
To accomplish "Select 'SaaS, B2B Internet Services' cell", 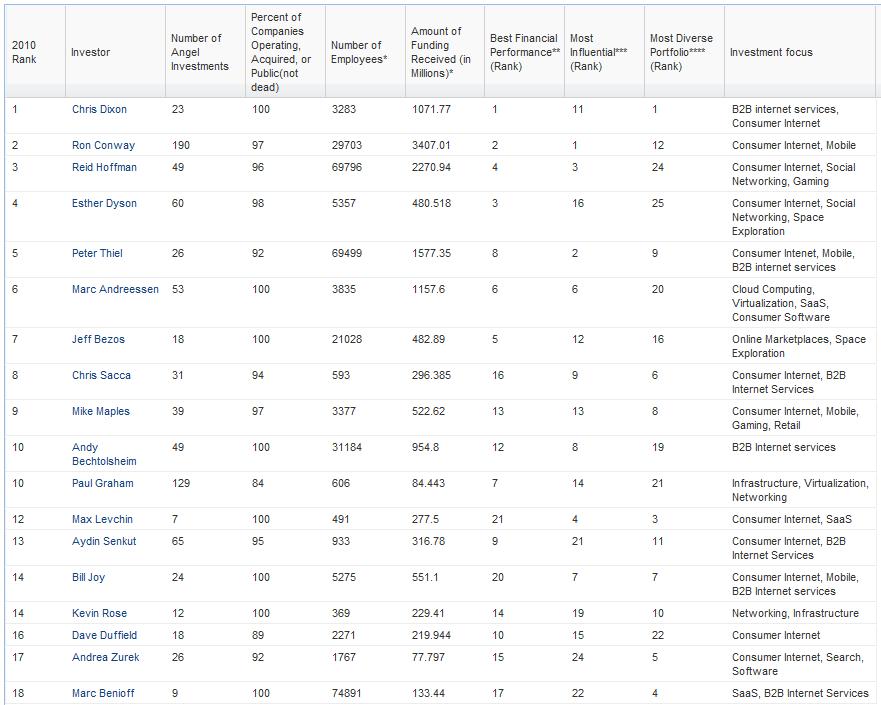I will coord(800,693).
